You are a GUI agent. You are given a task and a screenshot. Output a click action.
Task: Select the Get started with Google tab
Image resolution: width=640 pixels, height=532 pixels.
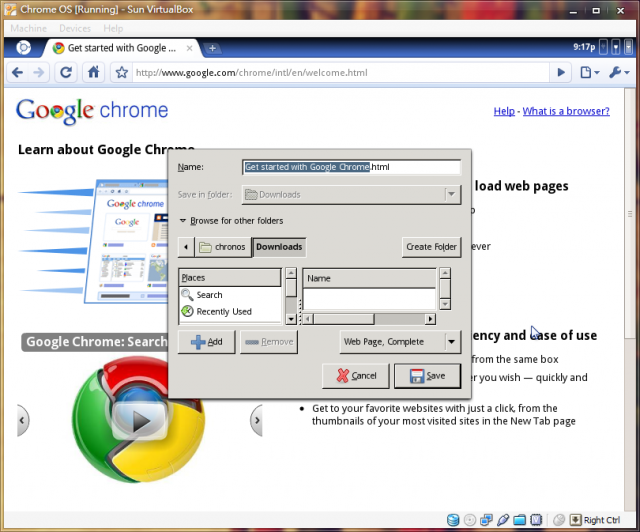click(121, 48)
